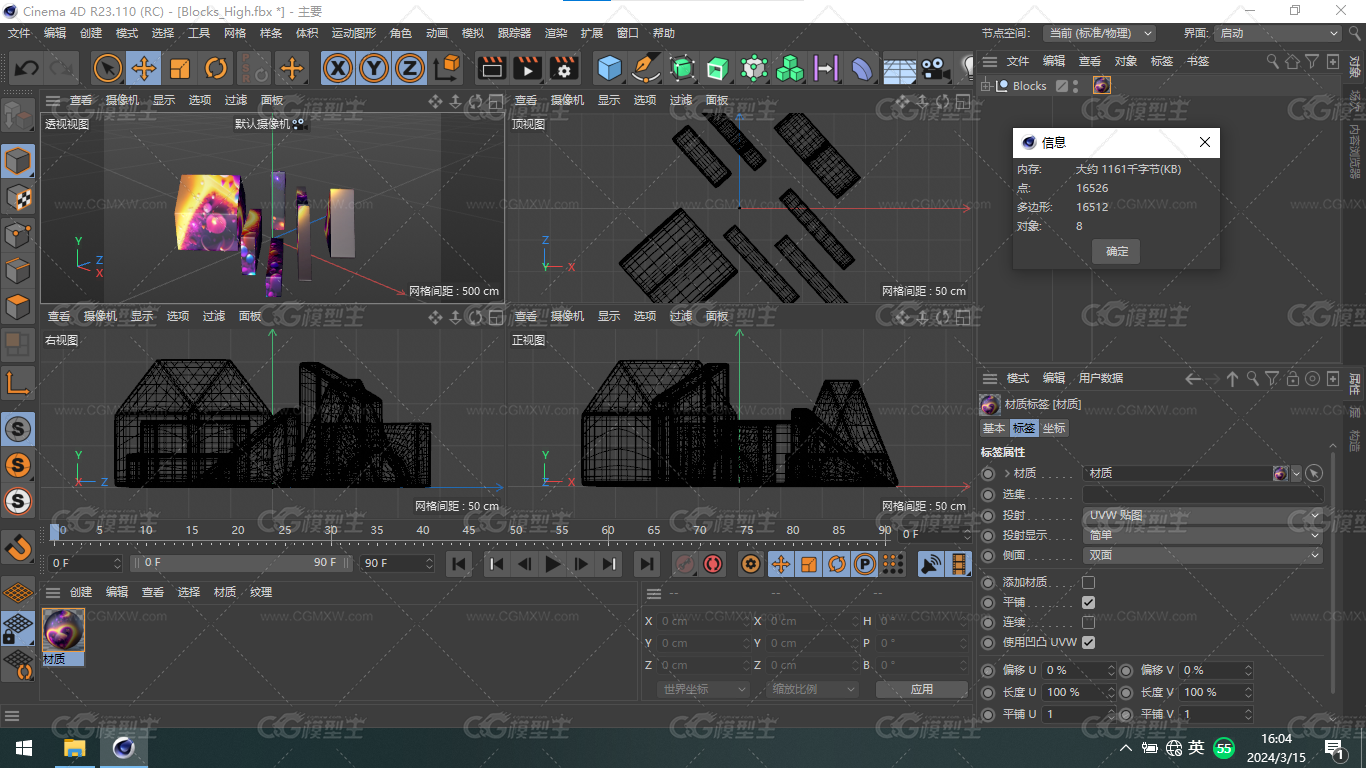The width and height of the screenshot is (1366, 768).
Task: Click frame 45 on the timeline ruler
Action: (x=469, y=530)
